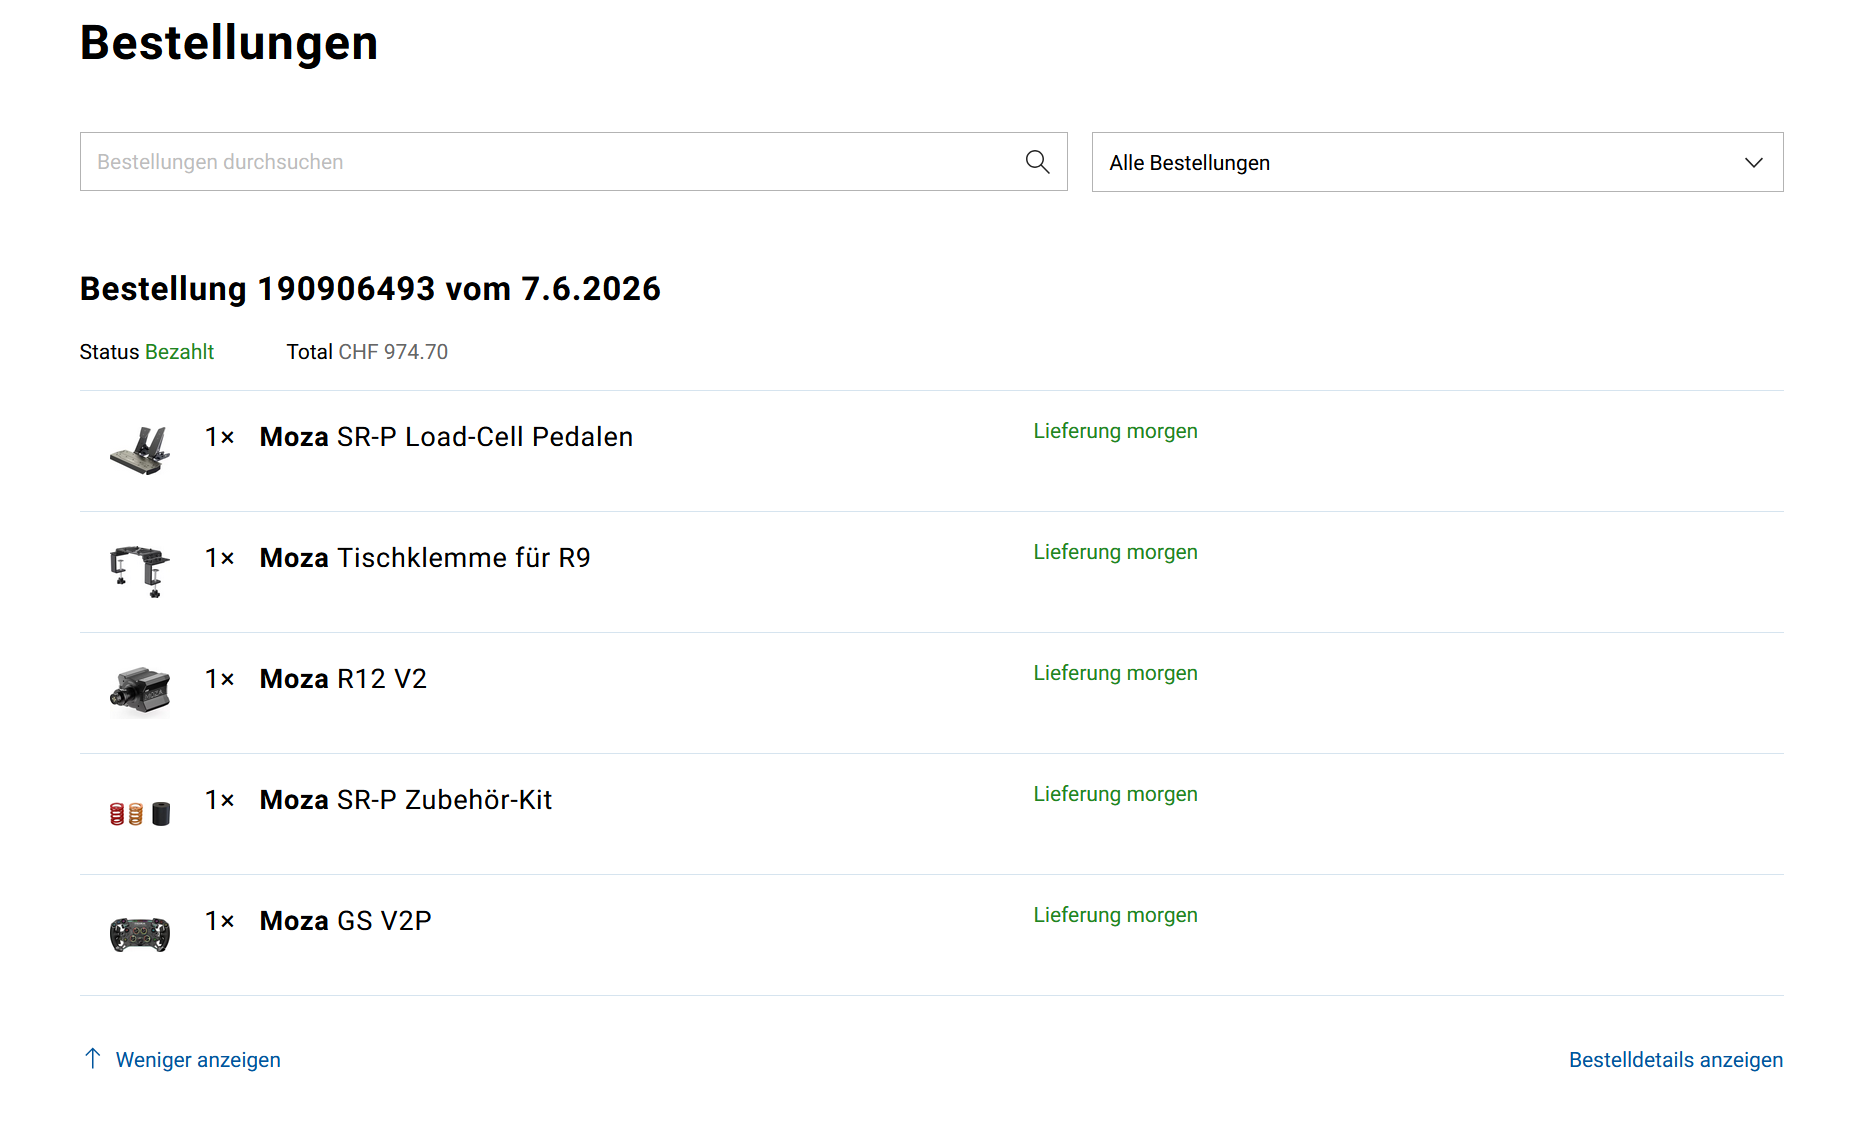
Task: Click the magnifier search icon
Action: tap(1037, 162)
